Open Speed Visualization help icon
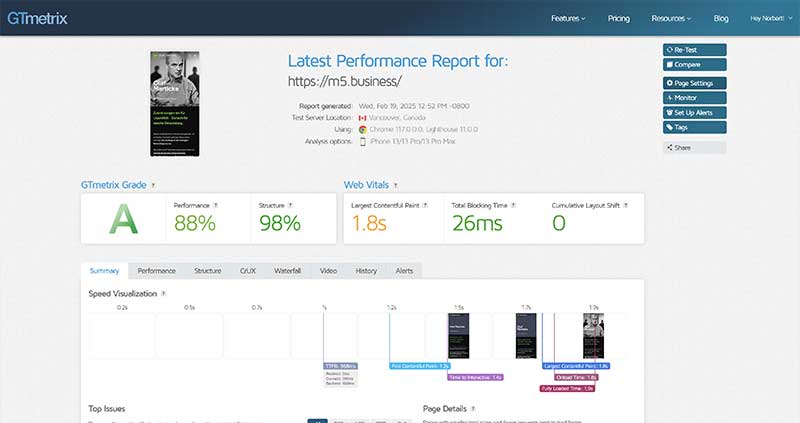 tap(164, 294)
